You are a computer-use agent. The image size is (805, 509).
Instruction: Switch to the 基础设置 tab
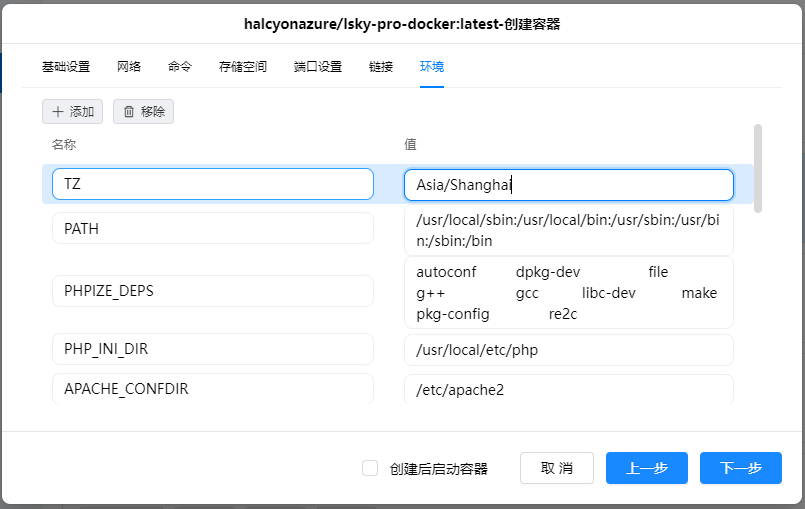pos(66,67)
